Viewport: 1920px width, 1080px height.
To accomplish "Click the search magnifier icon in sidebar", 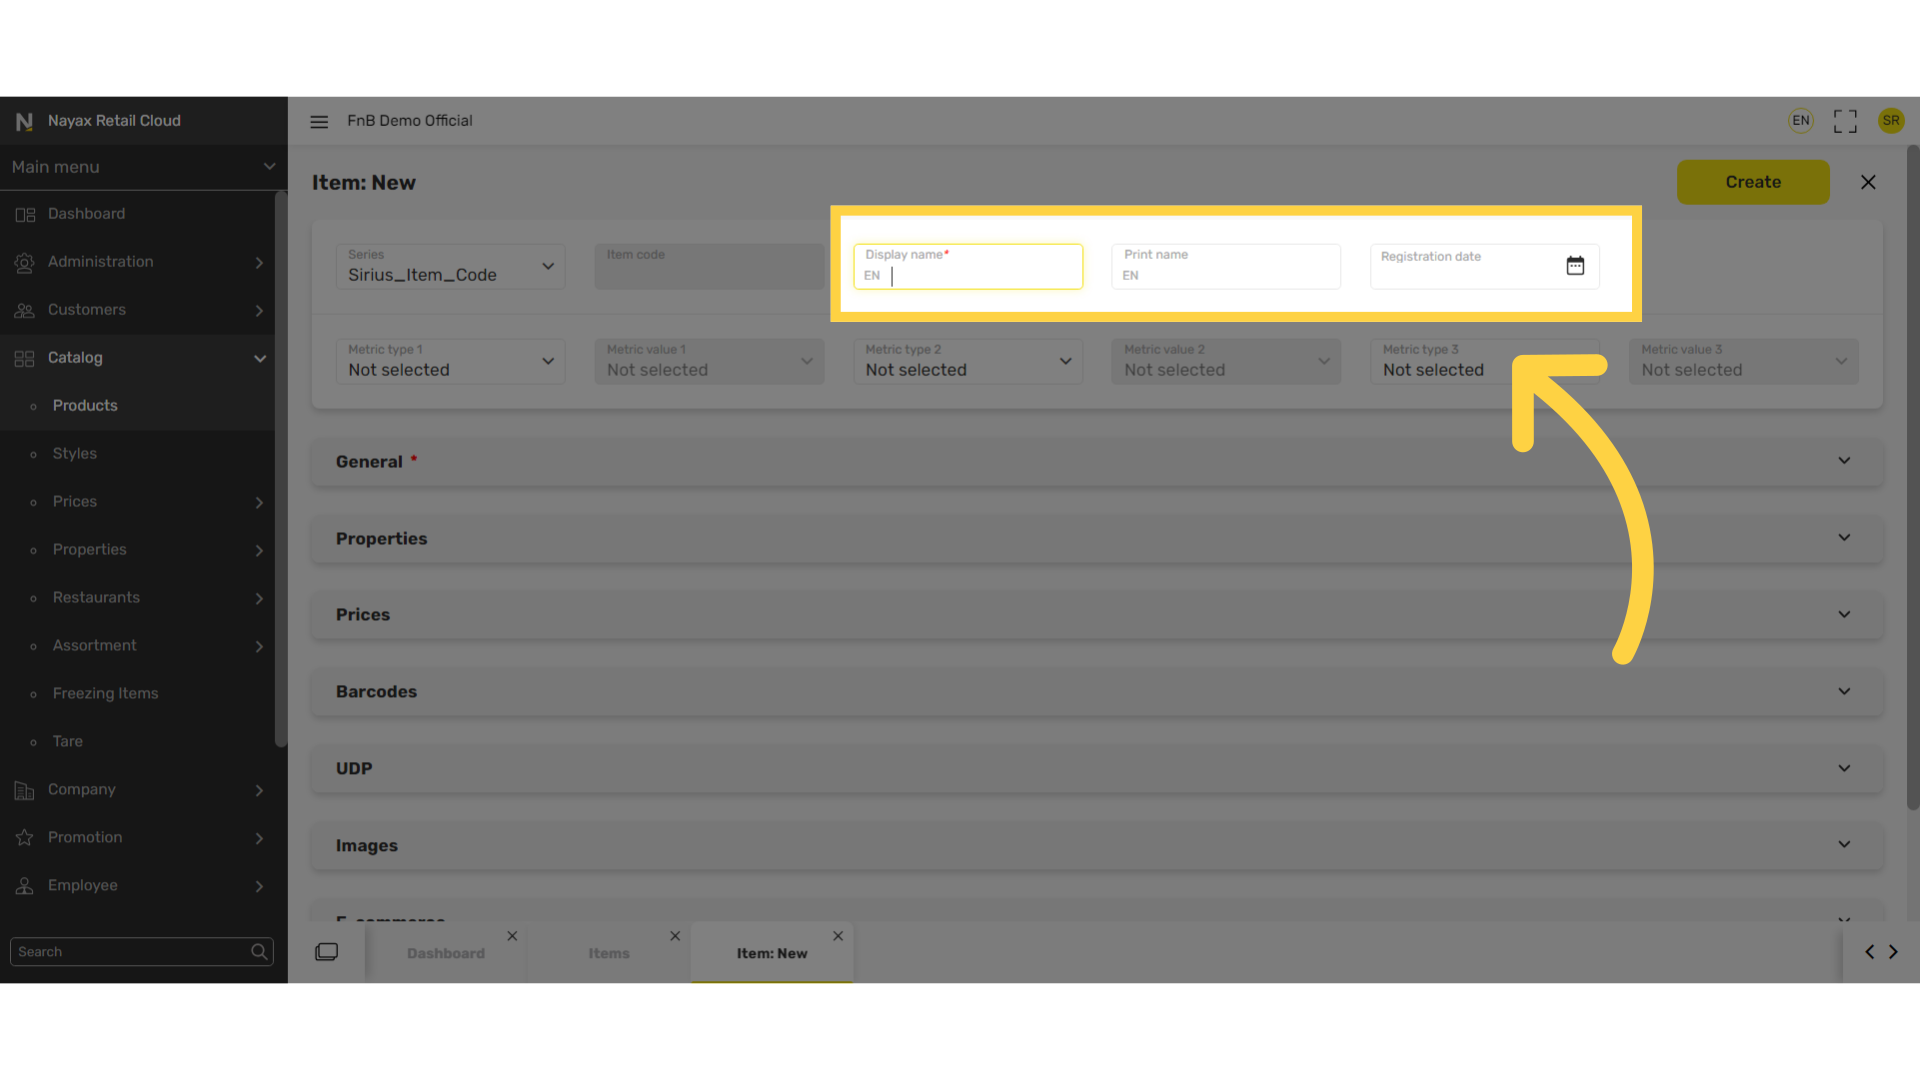I will point(259,952).
